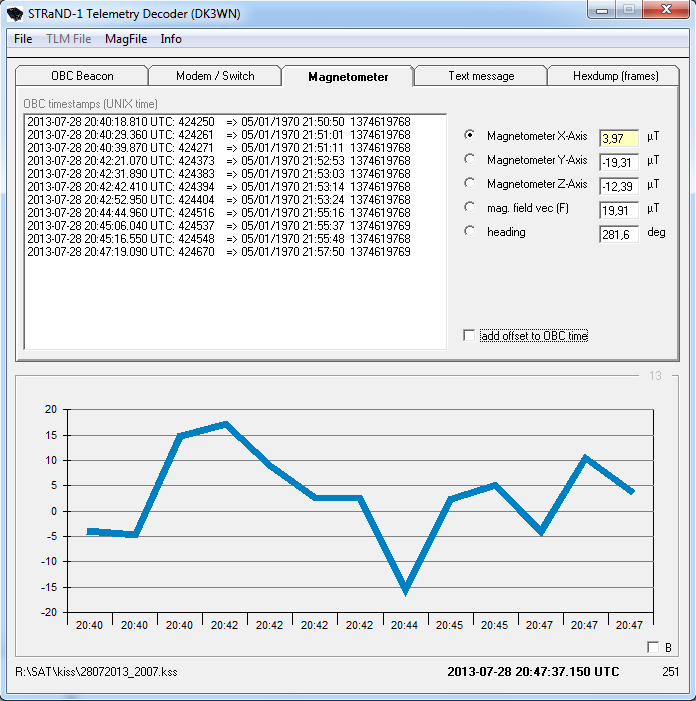Switch to the Modem / Switch tab
The height and width of the screenshot is (701, 696).
(x=215, y=76)
